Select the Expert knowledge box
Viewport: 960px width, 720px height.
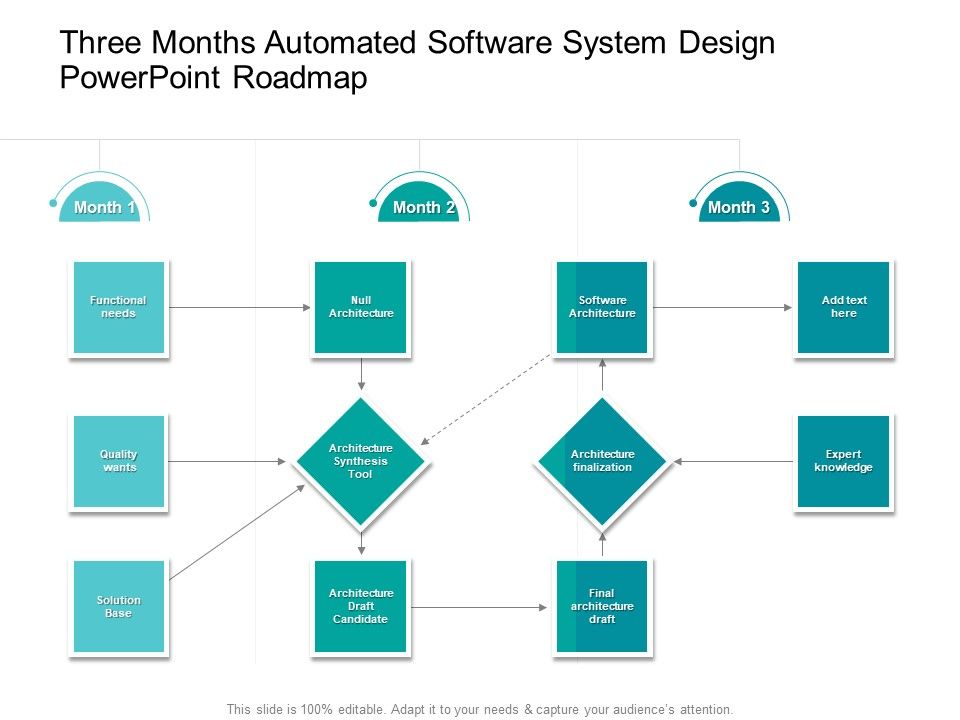844,461
